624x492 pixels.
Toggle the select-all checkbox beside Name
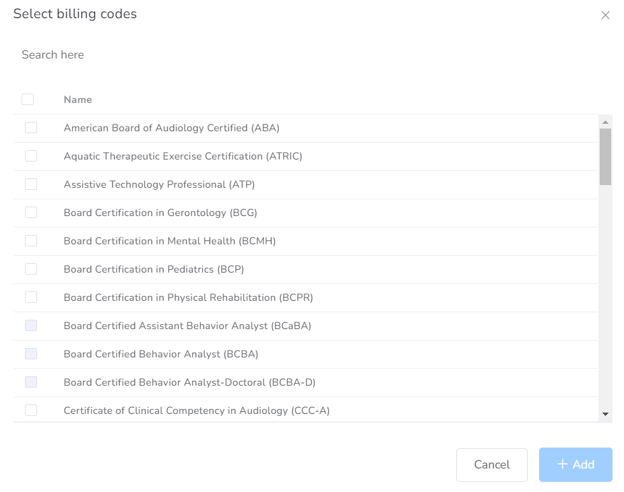point(28,99)
